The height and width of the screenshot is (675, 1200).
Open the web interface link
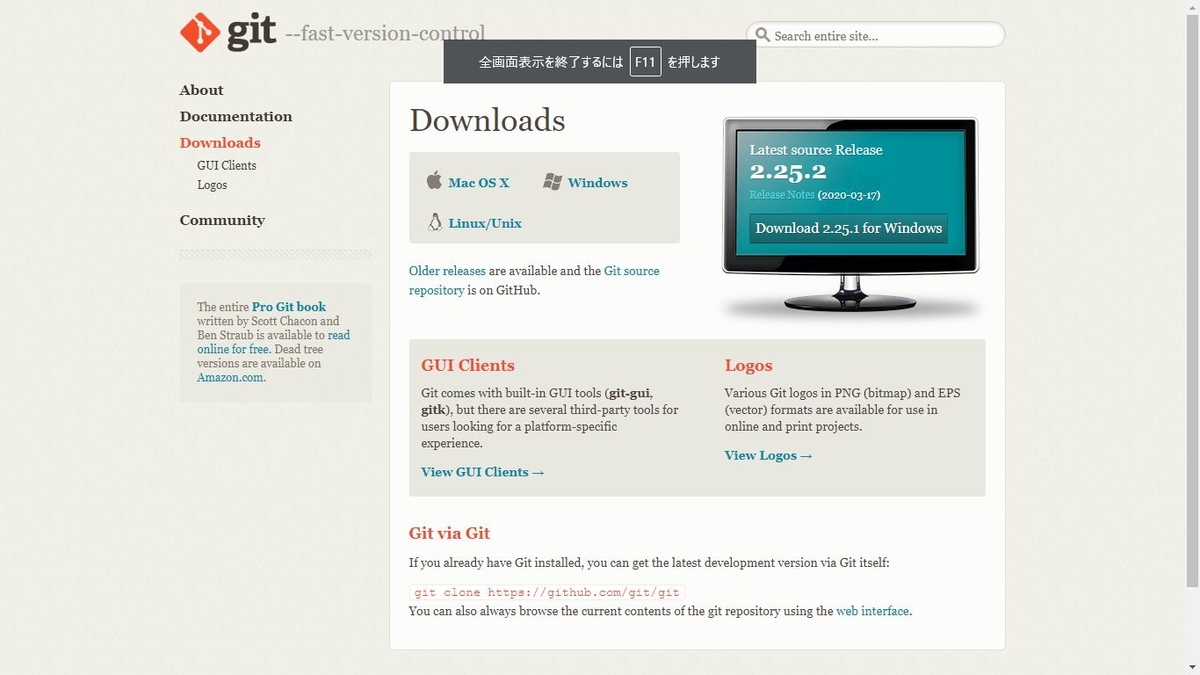point(873,611)
